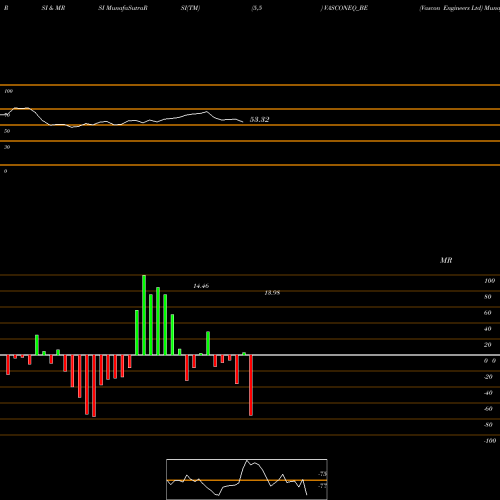Click the MR axis label 20
The width and height of the screenshot is (500, 500).
tap(488, 345)
